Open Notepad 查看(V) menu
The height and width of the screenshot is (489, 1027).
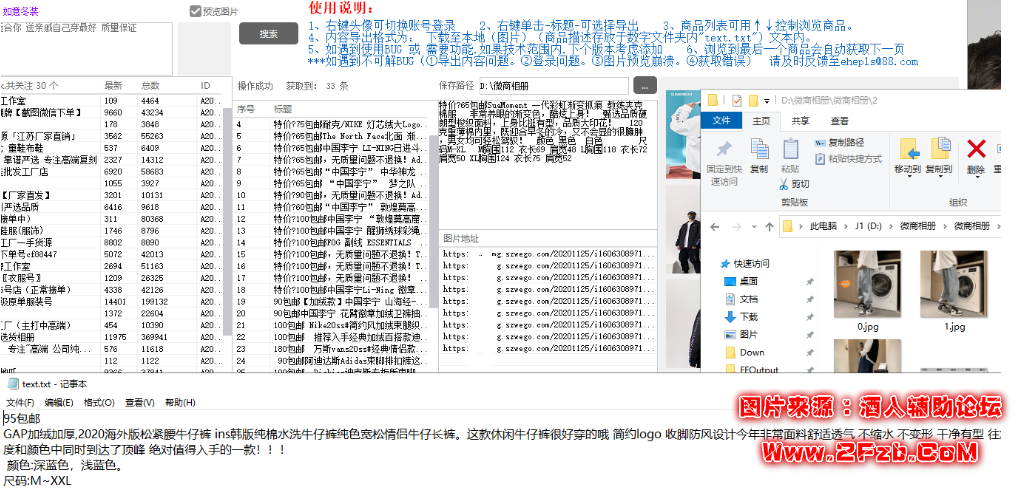click(140, 403)
